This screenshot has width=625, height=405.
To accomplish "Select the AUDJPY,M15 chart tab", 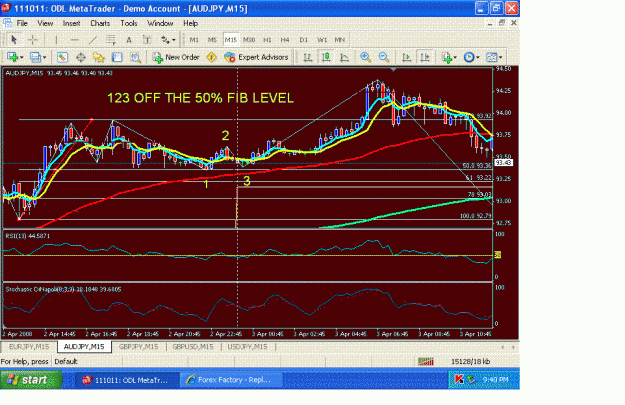I will 84,347.
